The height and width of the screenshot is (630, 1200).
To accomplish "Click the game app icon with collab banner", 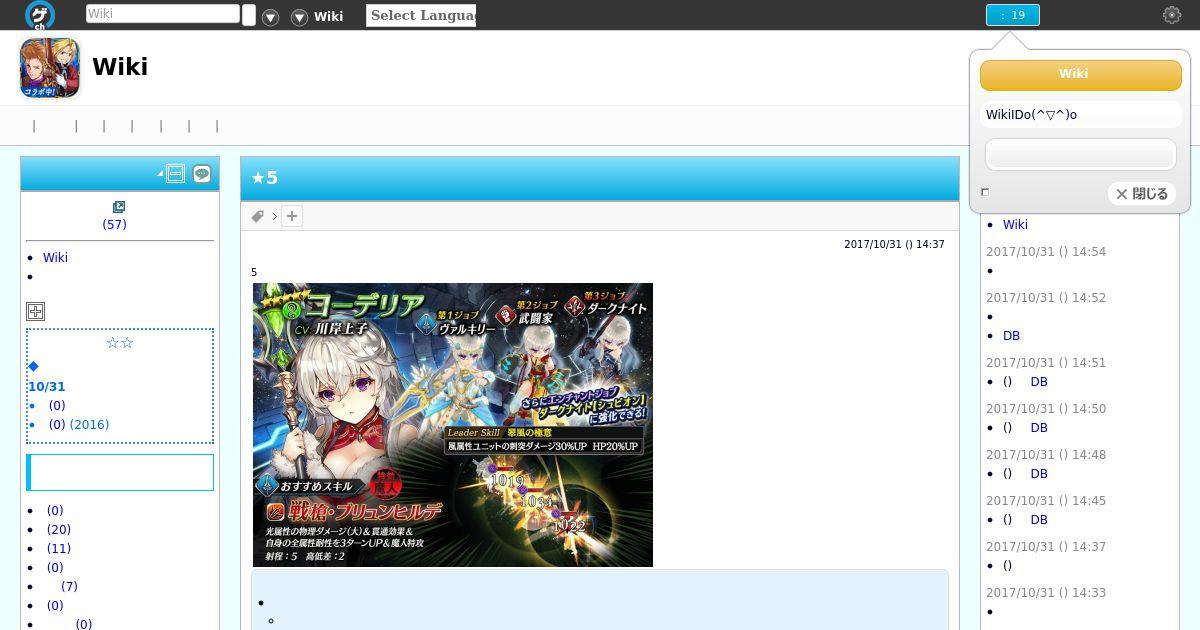I will [50, 67].
